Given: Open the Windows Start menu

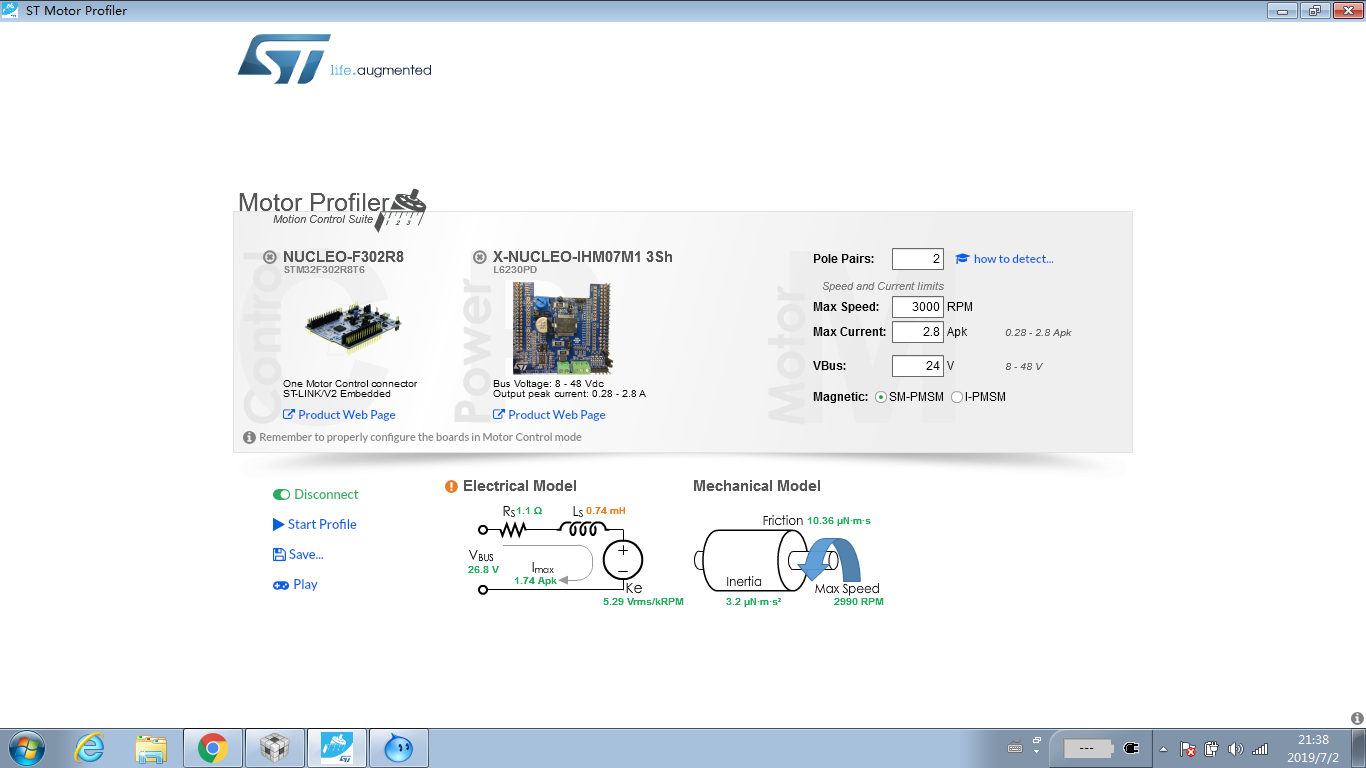Looking at the screenshot, I should pos(25,748).
